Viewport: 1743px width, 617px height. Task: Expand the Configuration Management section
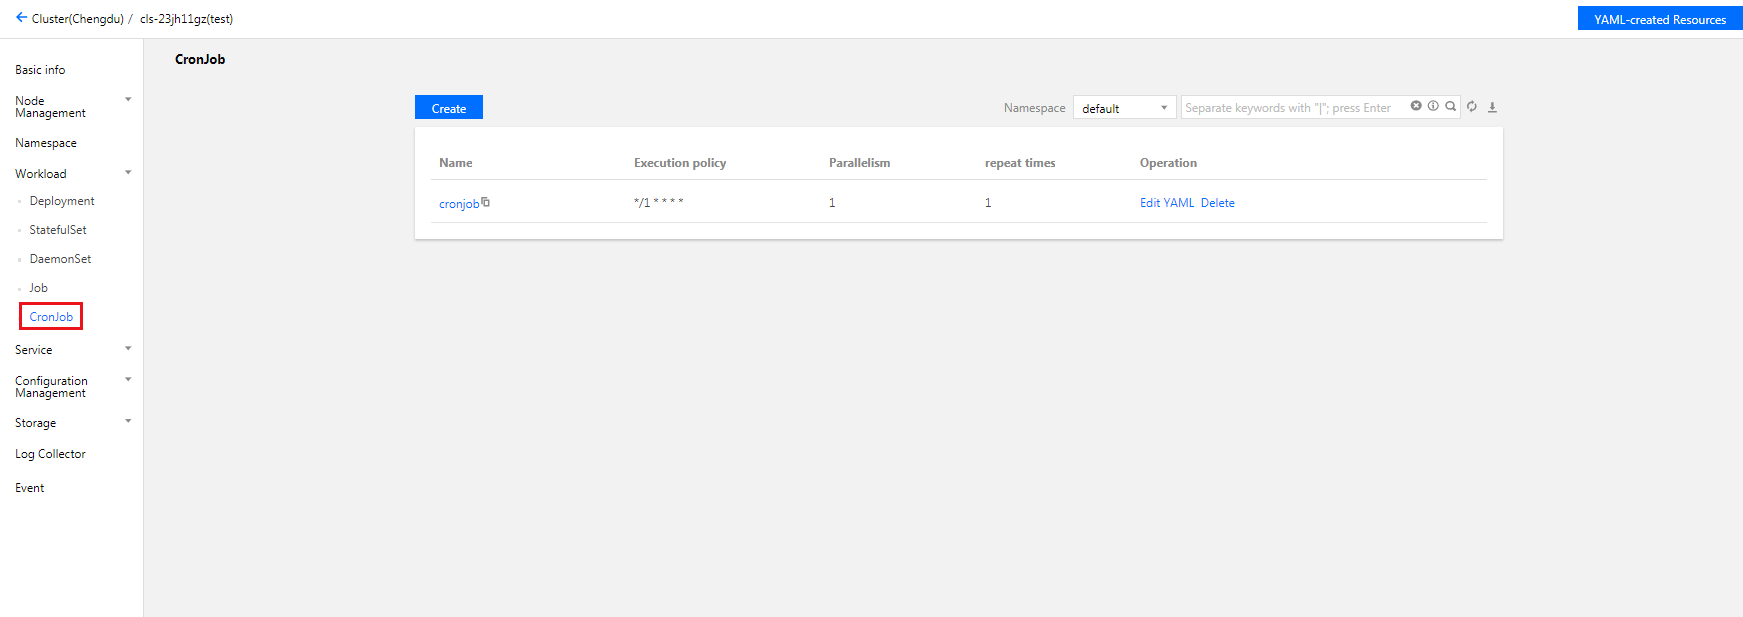pos(128,380)
